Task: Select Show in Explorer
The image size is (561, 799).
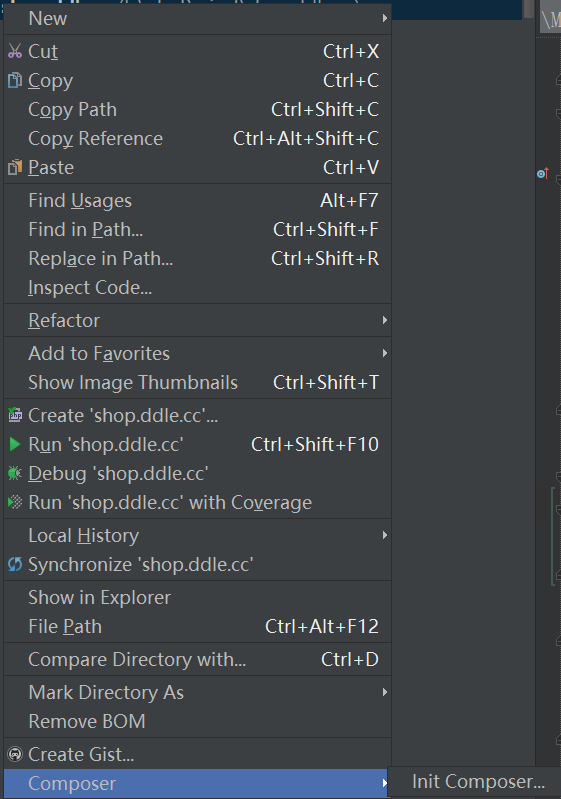Action: [198, 597]
